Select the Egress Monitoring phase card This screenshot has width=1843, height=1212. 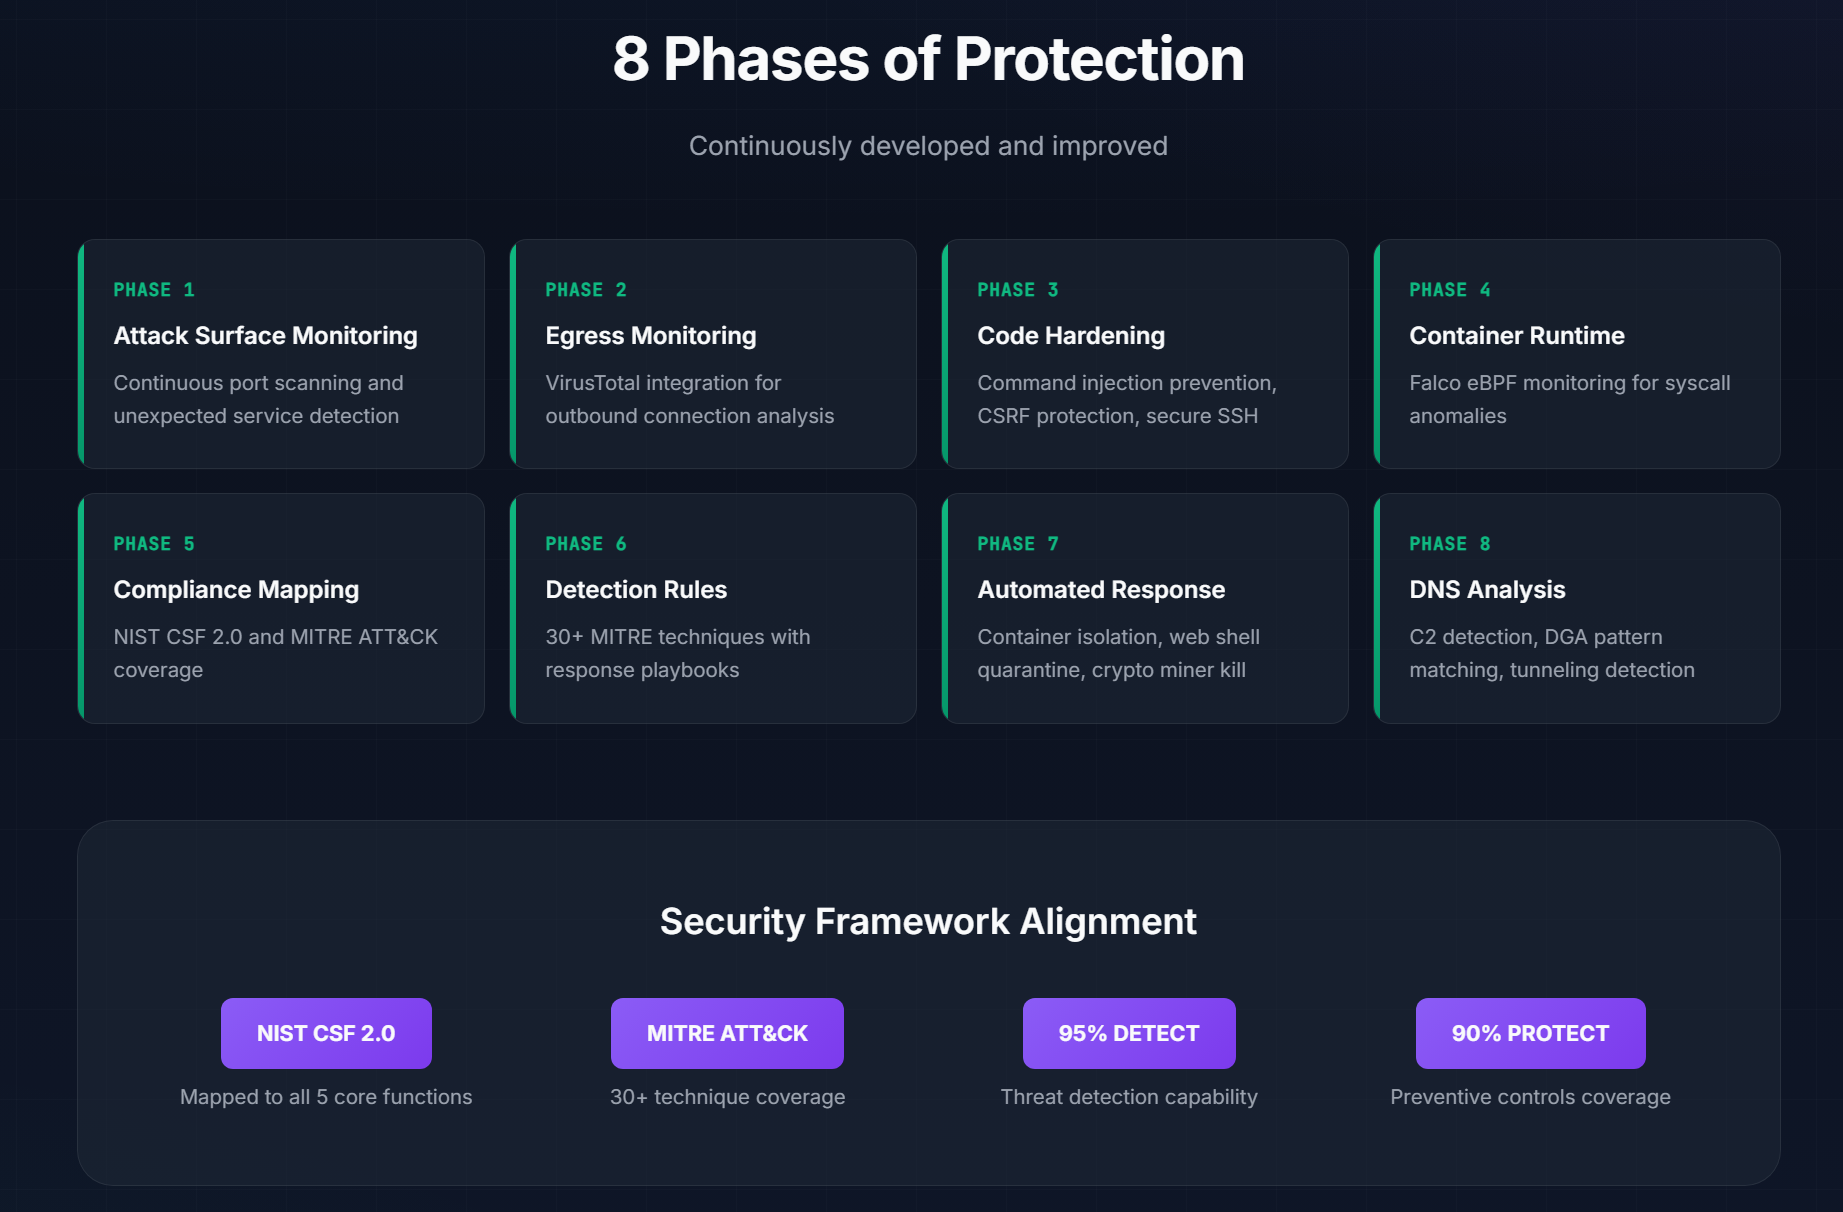pyautogui.click(x=713, y=354)
